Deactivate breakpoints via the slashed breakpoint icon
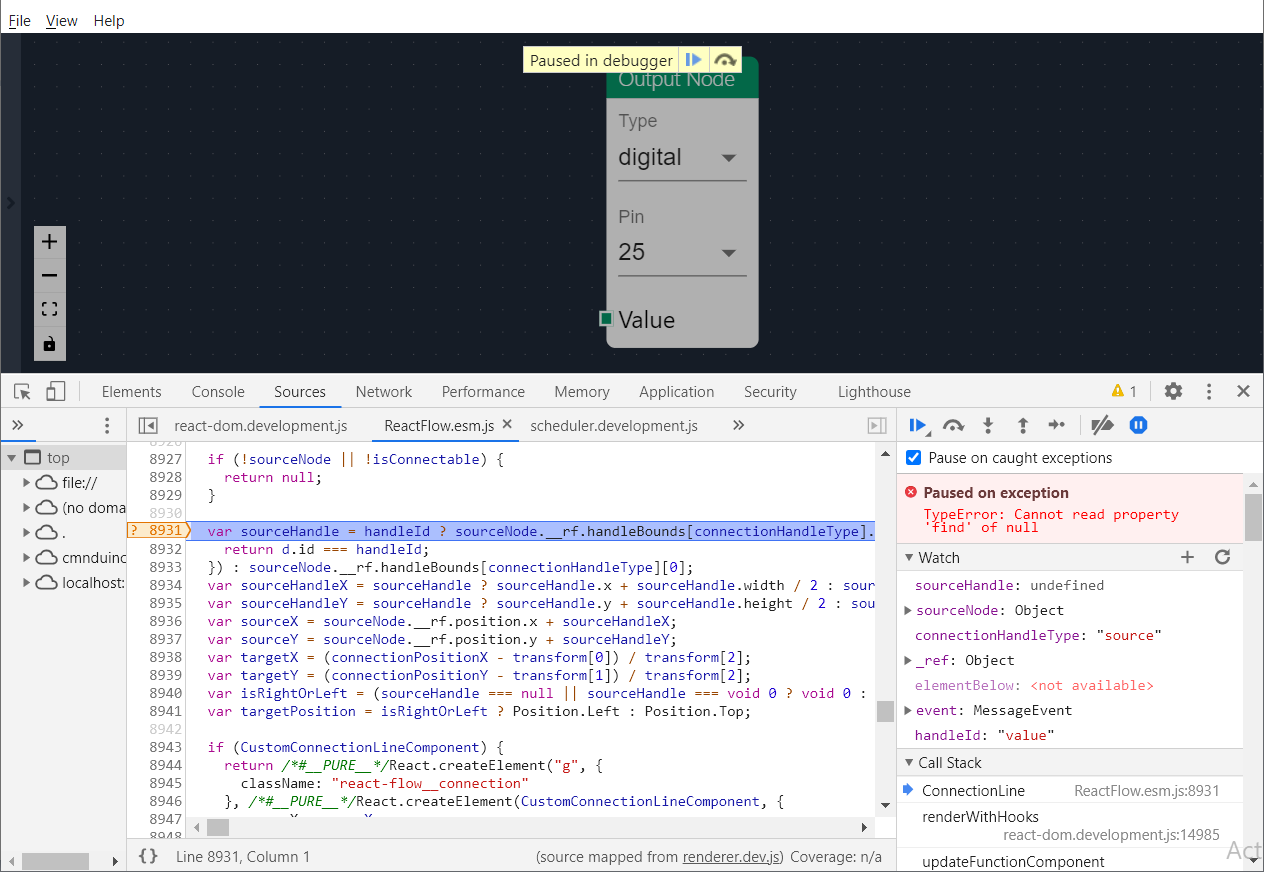The width and height of the screenshot is (1264, 872). pyautogui.click(x=1102, y=425)
